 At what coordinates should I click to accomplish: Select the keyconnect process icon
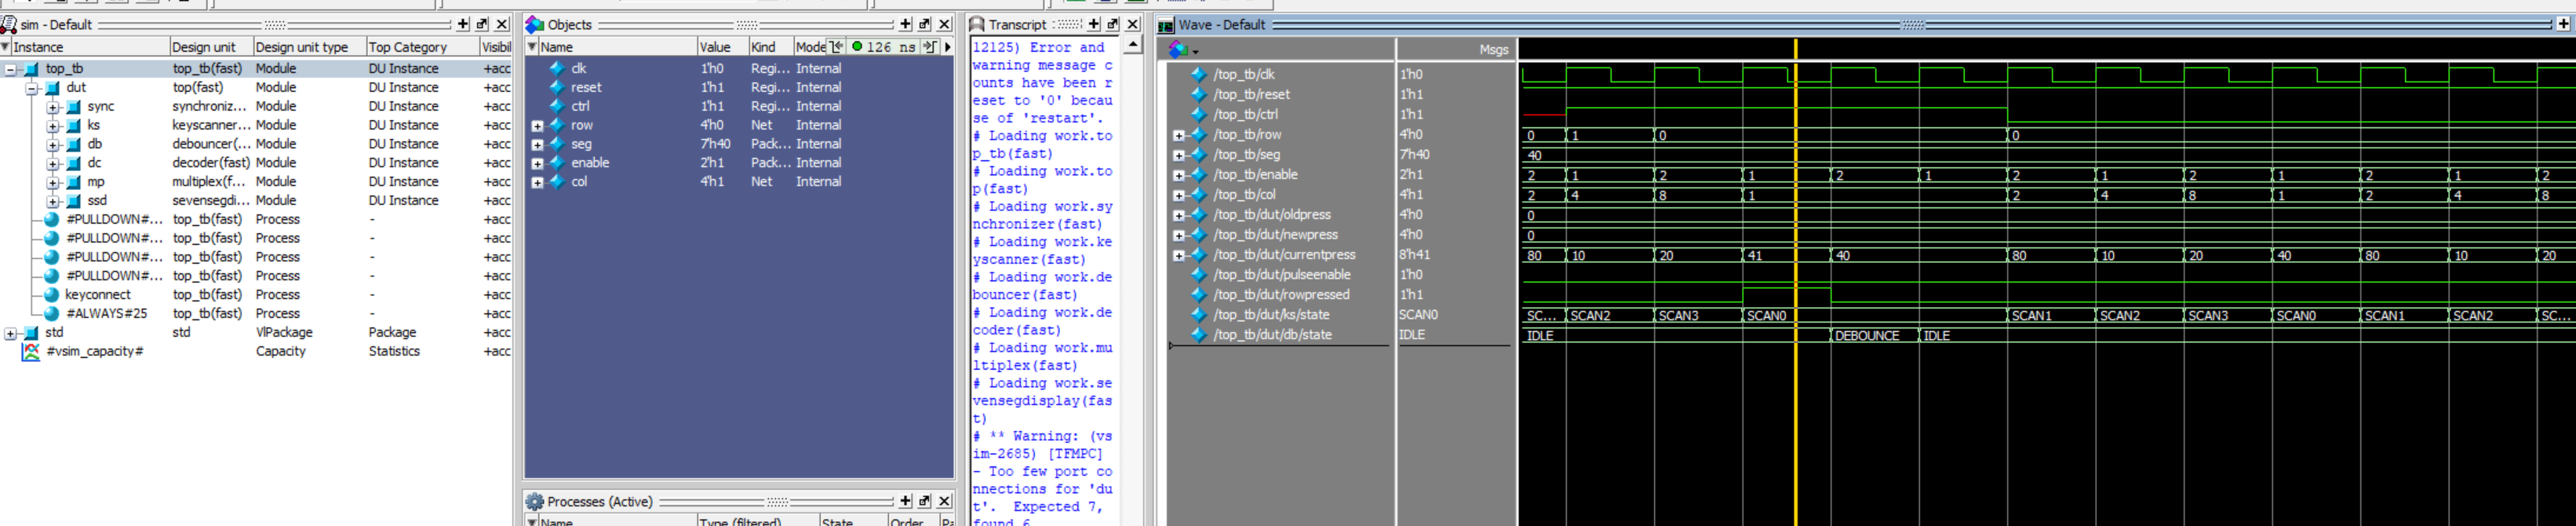click(52, 295)
